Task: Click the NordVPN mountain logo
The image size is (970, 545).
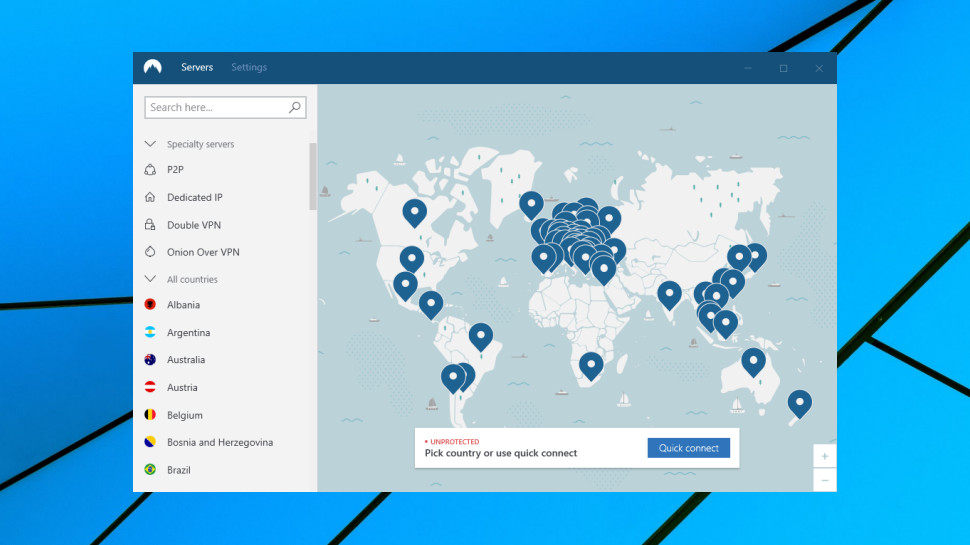Action: 153,67
